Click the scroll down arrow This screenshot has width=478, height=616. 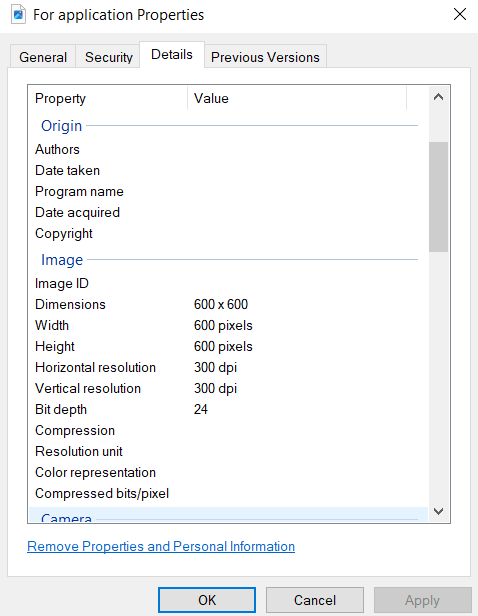pyautogui.click(x=438, y=511)
